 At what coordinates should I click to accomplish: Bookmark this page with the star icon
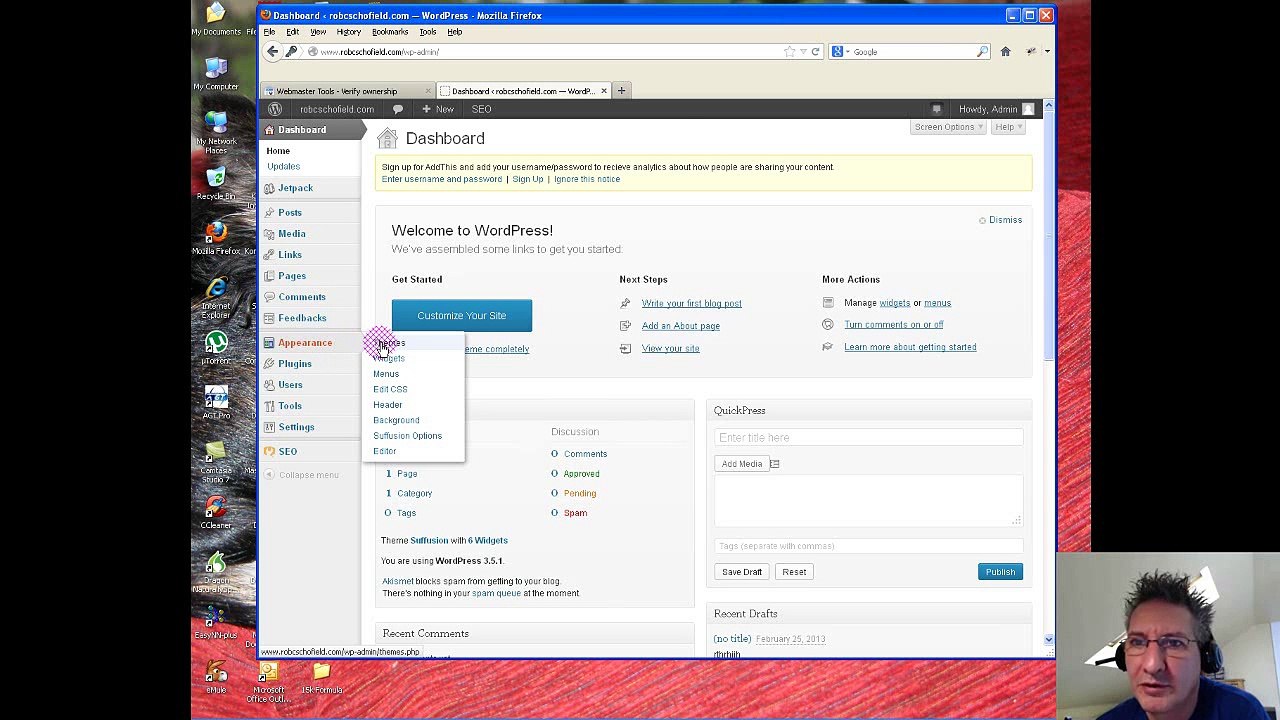789,51
